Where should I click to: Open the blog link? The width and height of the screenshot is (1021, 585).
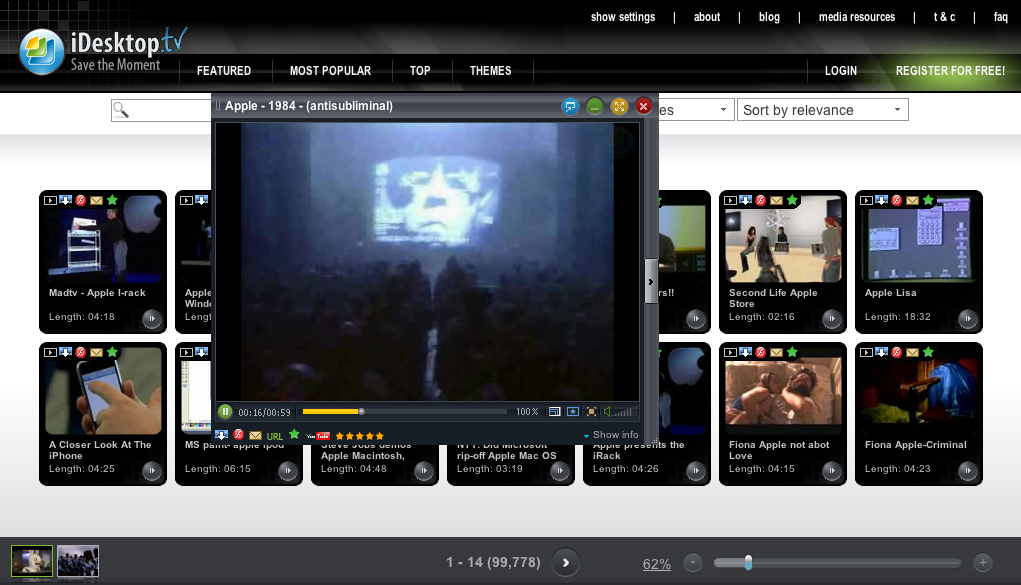769,17
